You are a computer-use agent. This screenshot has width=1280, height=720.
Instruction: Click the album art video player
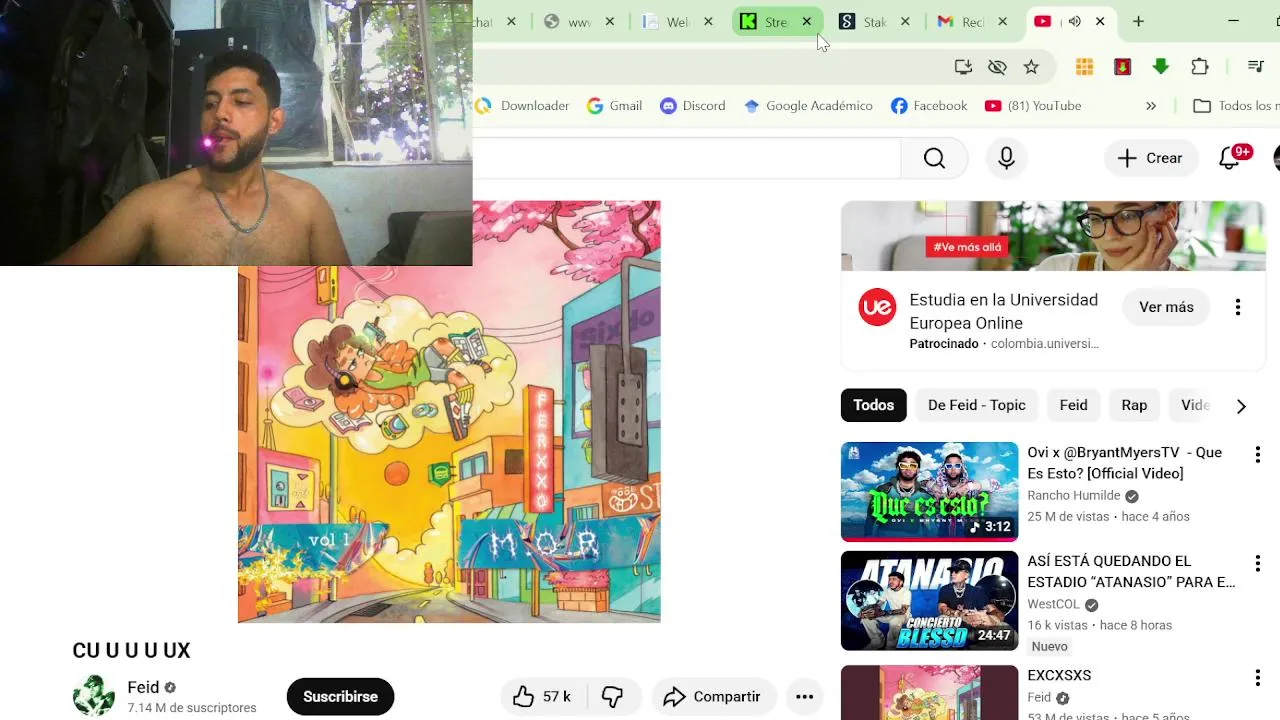coord(449,412)
